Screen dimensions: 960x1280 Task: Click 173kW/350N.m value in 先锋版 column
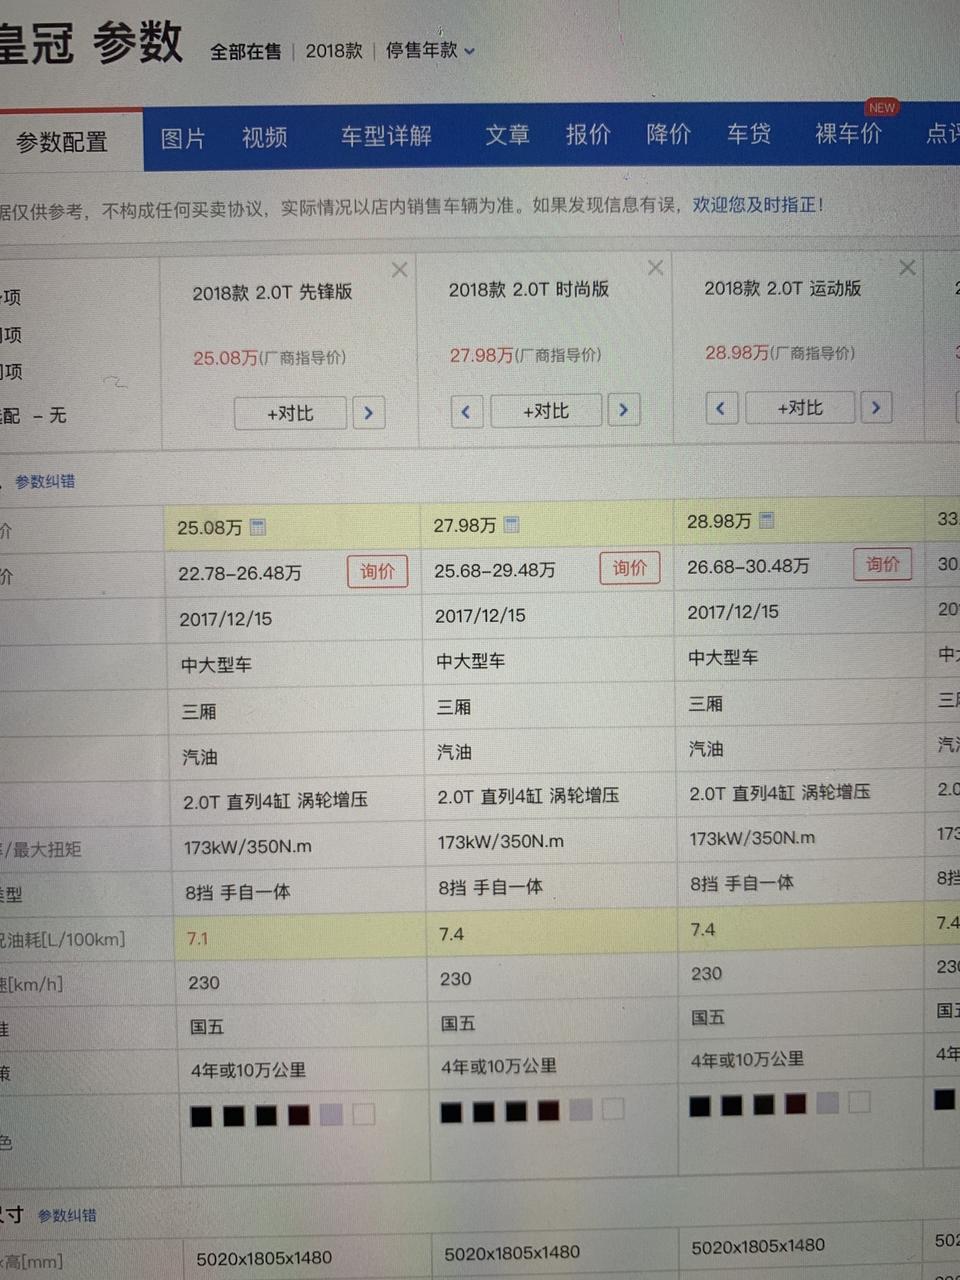pyautogui.click(x=247, y=848)
